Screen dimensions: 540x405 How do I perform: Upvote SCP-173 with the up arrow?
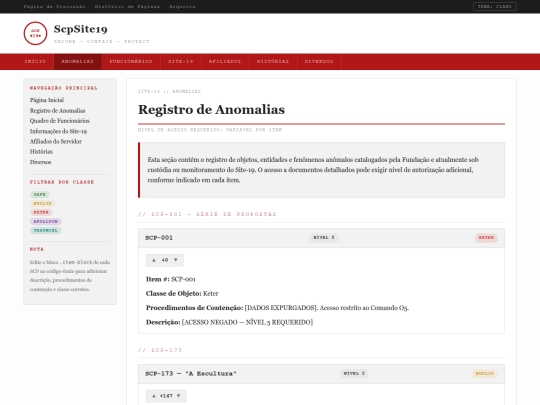pos(154,396)
